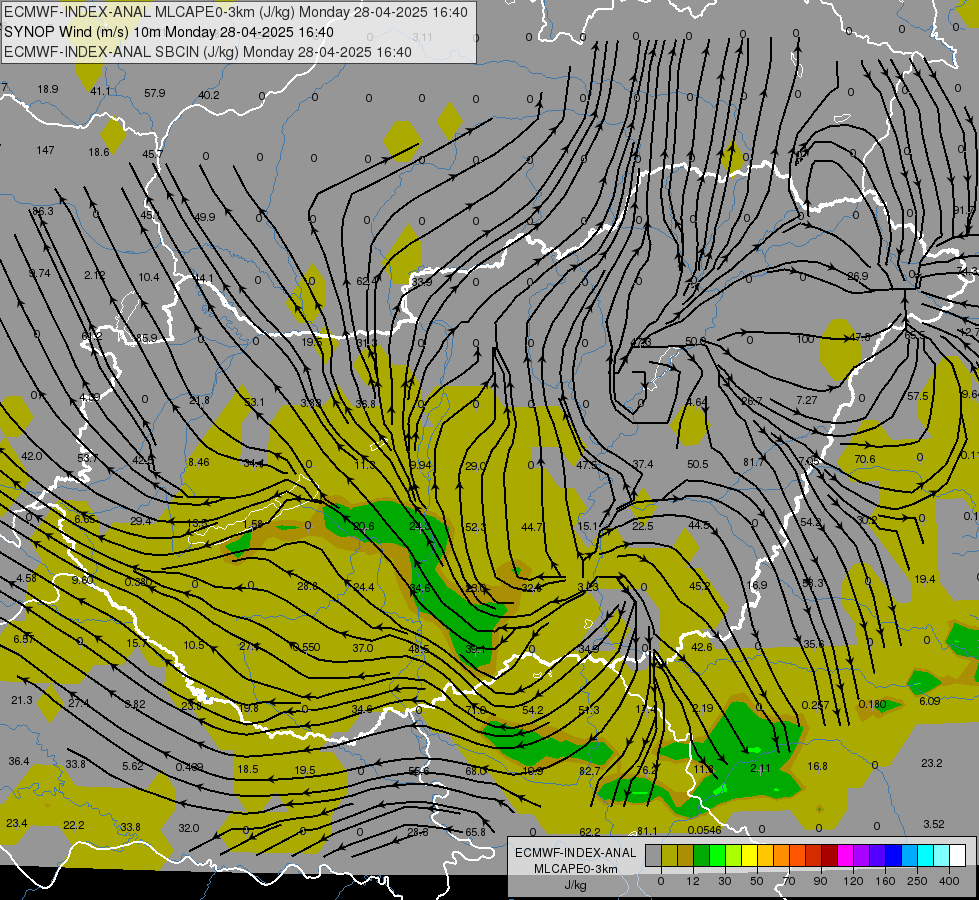The width and height of the screenshot is (979, 900).
Task: Click the magenta legend swatch
Action: point(845,855)
